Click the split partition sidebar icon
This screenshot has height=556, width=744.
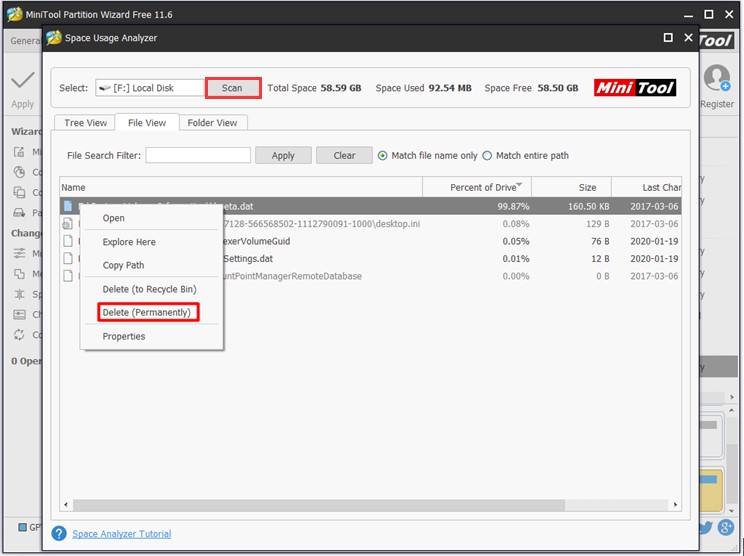19,294
